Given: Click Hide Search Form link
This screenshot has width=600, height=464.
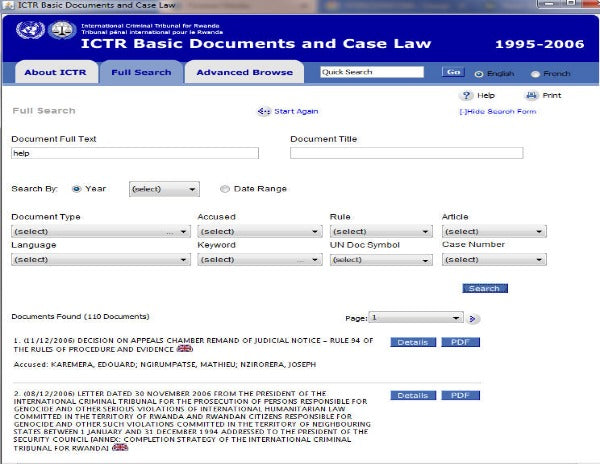Looking at the screenshot, I should (498, 111).
